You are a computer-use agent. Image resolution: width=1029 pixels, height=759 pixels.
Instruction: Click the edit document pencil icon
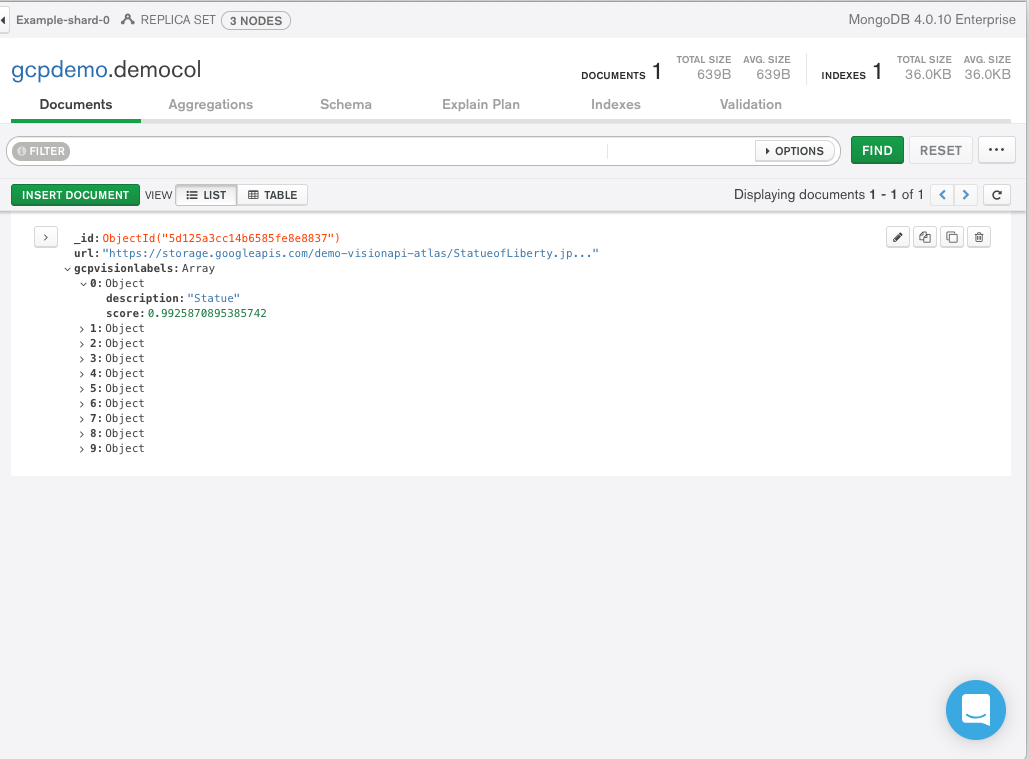[898, 237]
